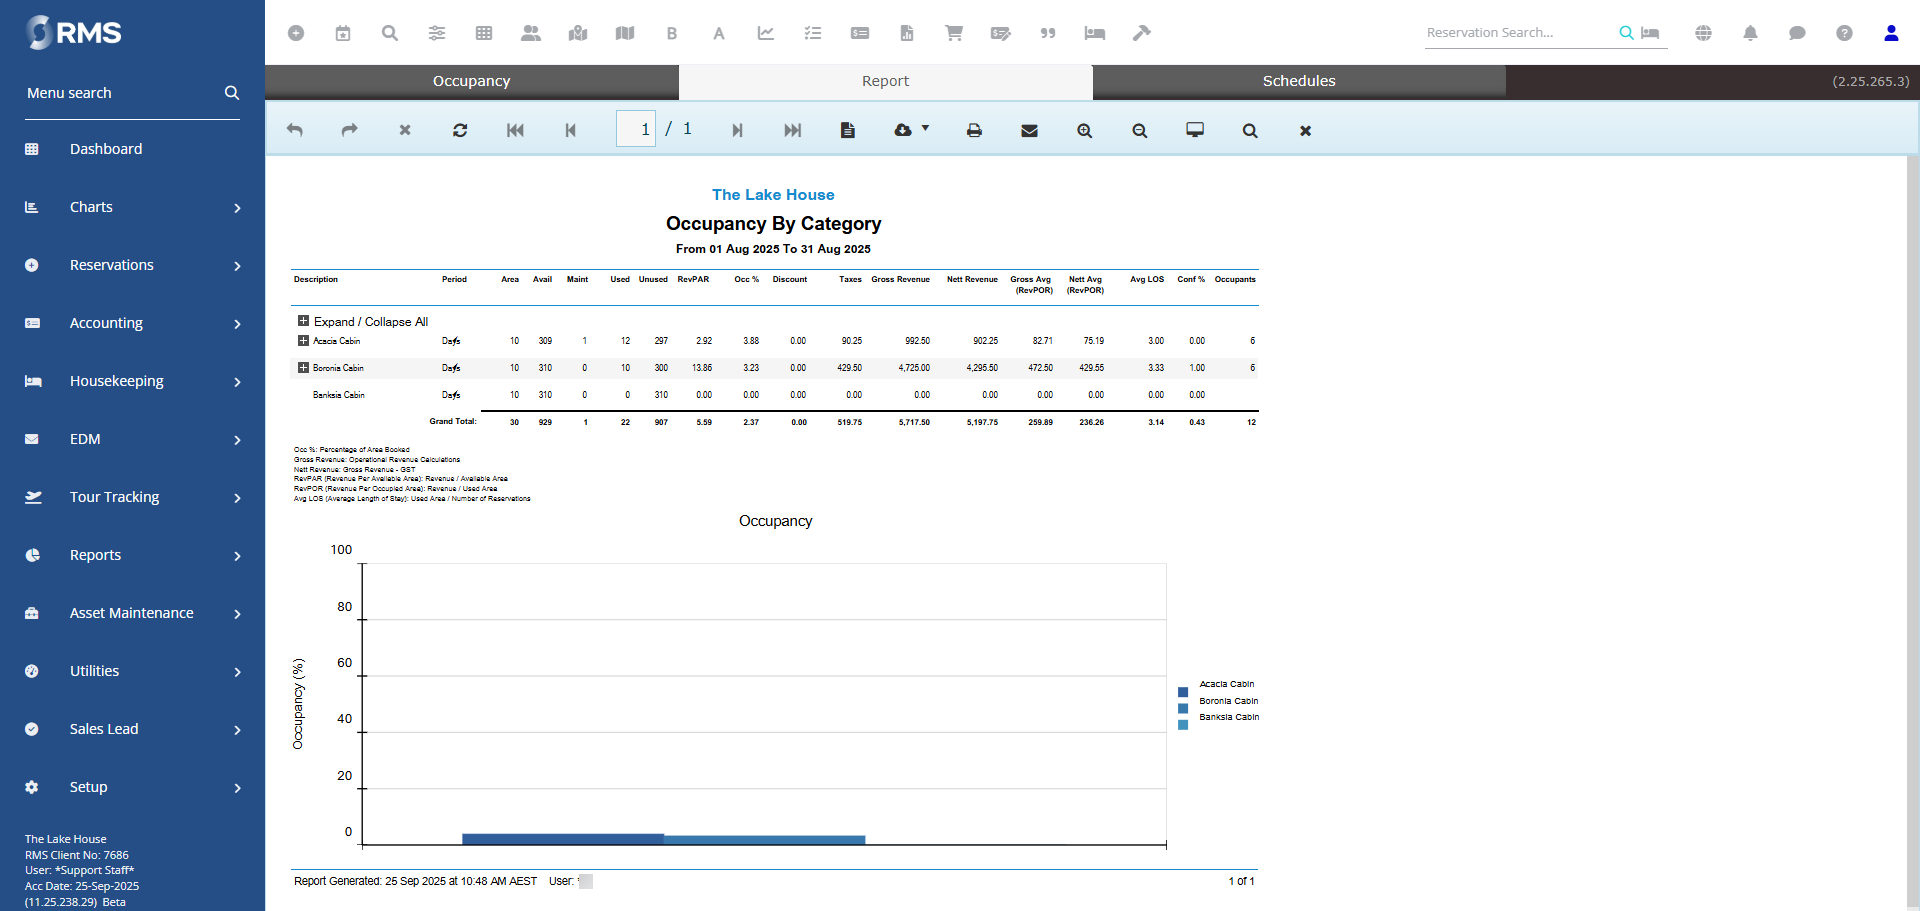The height and width of the screenshot is (911, 1920).
Task: Go to last page of report
Action: coord(793,130)
